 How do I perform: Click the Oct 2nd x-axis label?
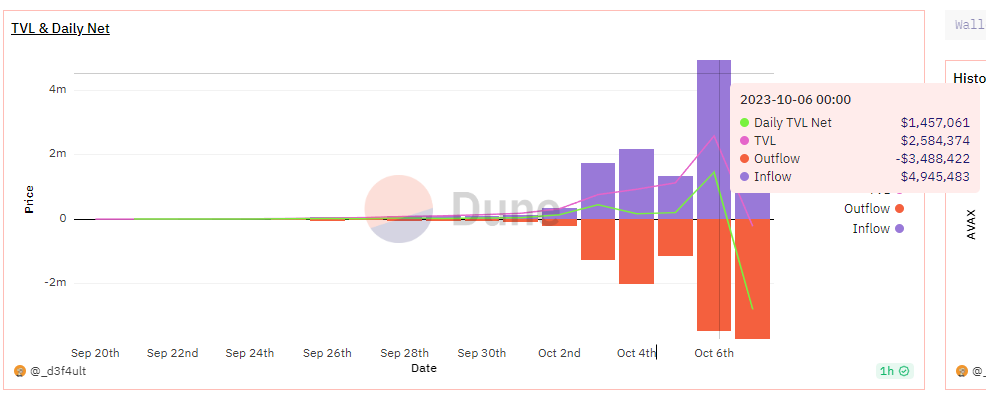[x=559, y=353]
